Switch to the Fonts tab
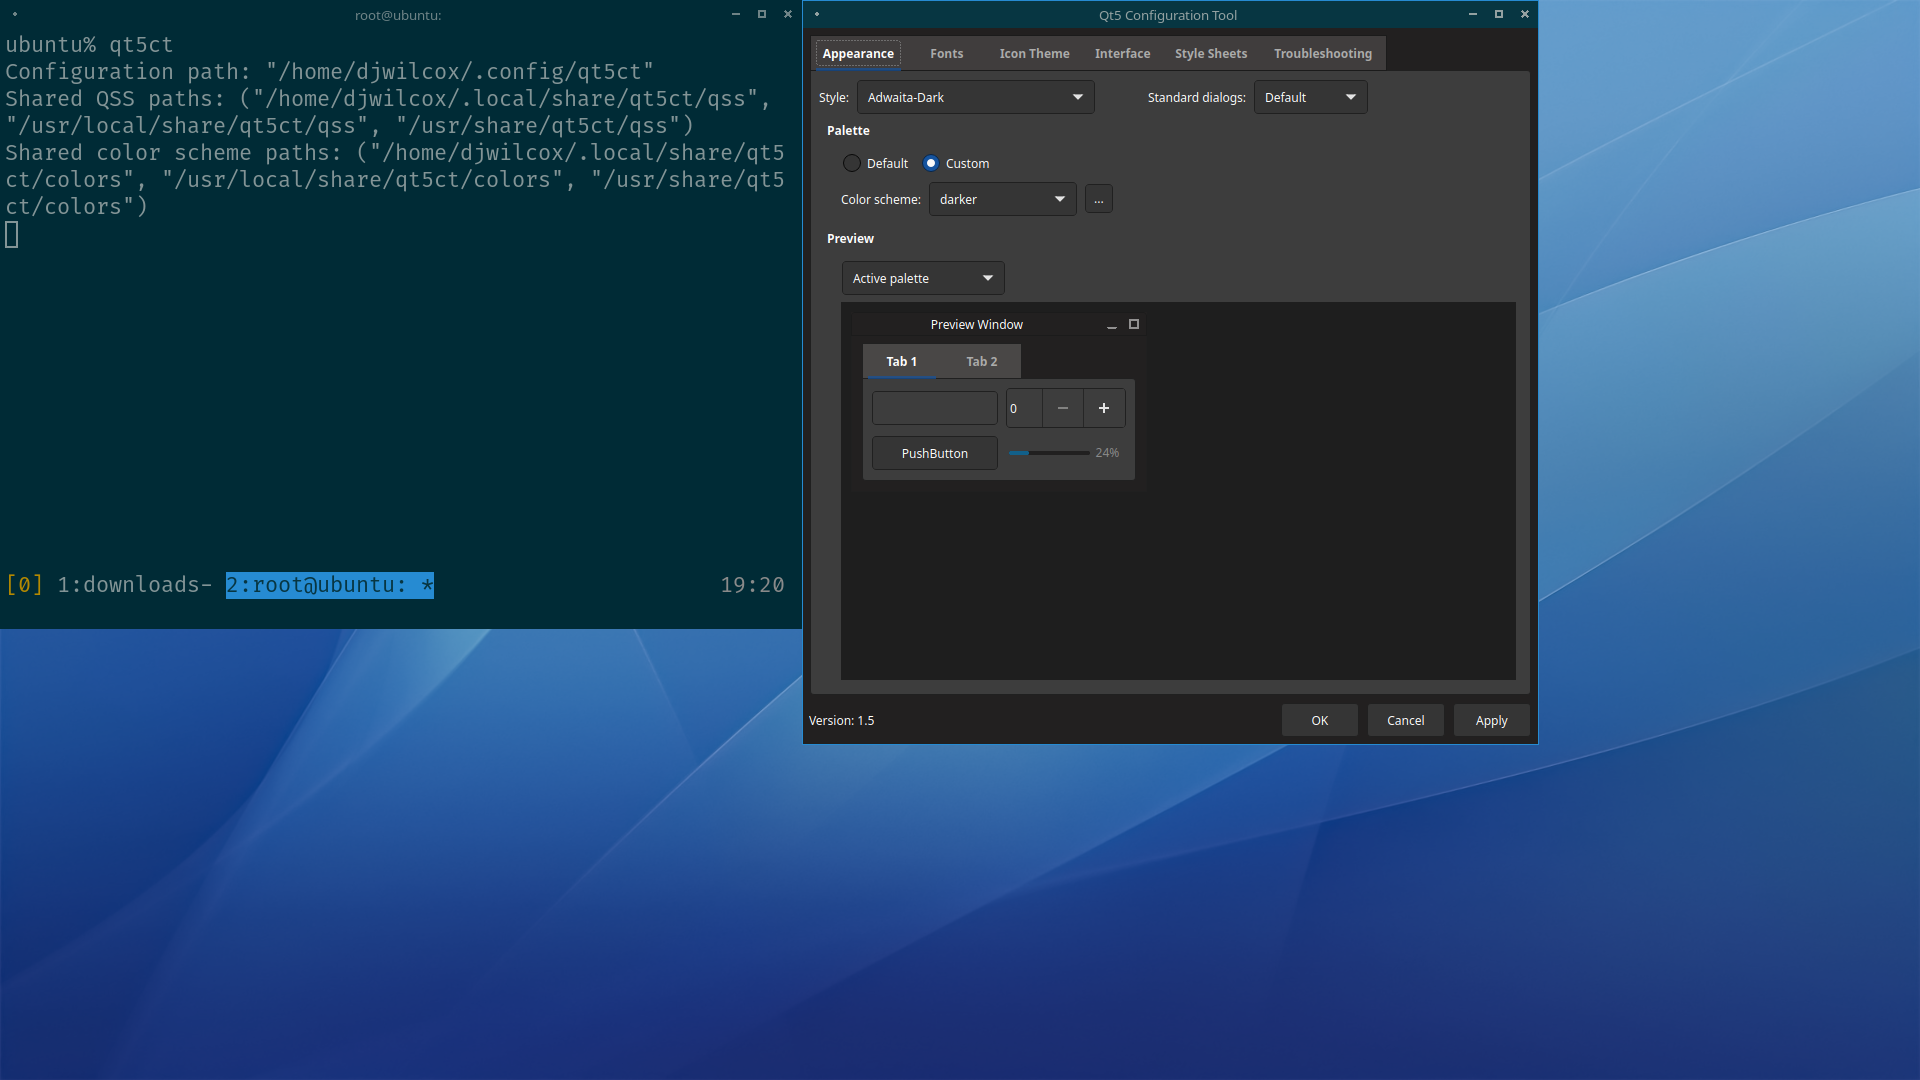The height and width of the screenshot is (1080, 1920). 946,54
